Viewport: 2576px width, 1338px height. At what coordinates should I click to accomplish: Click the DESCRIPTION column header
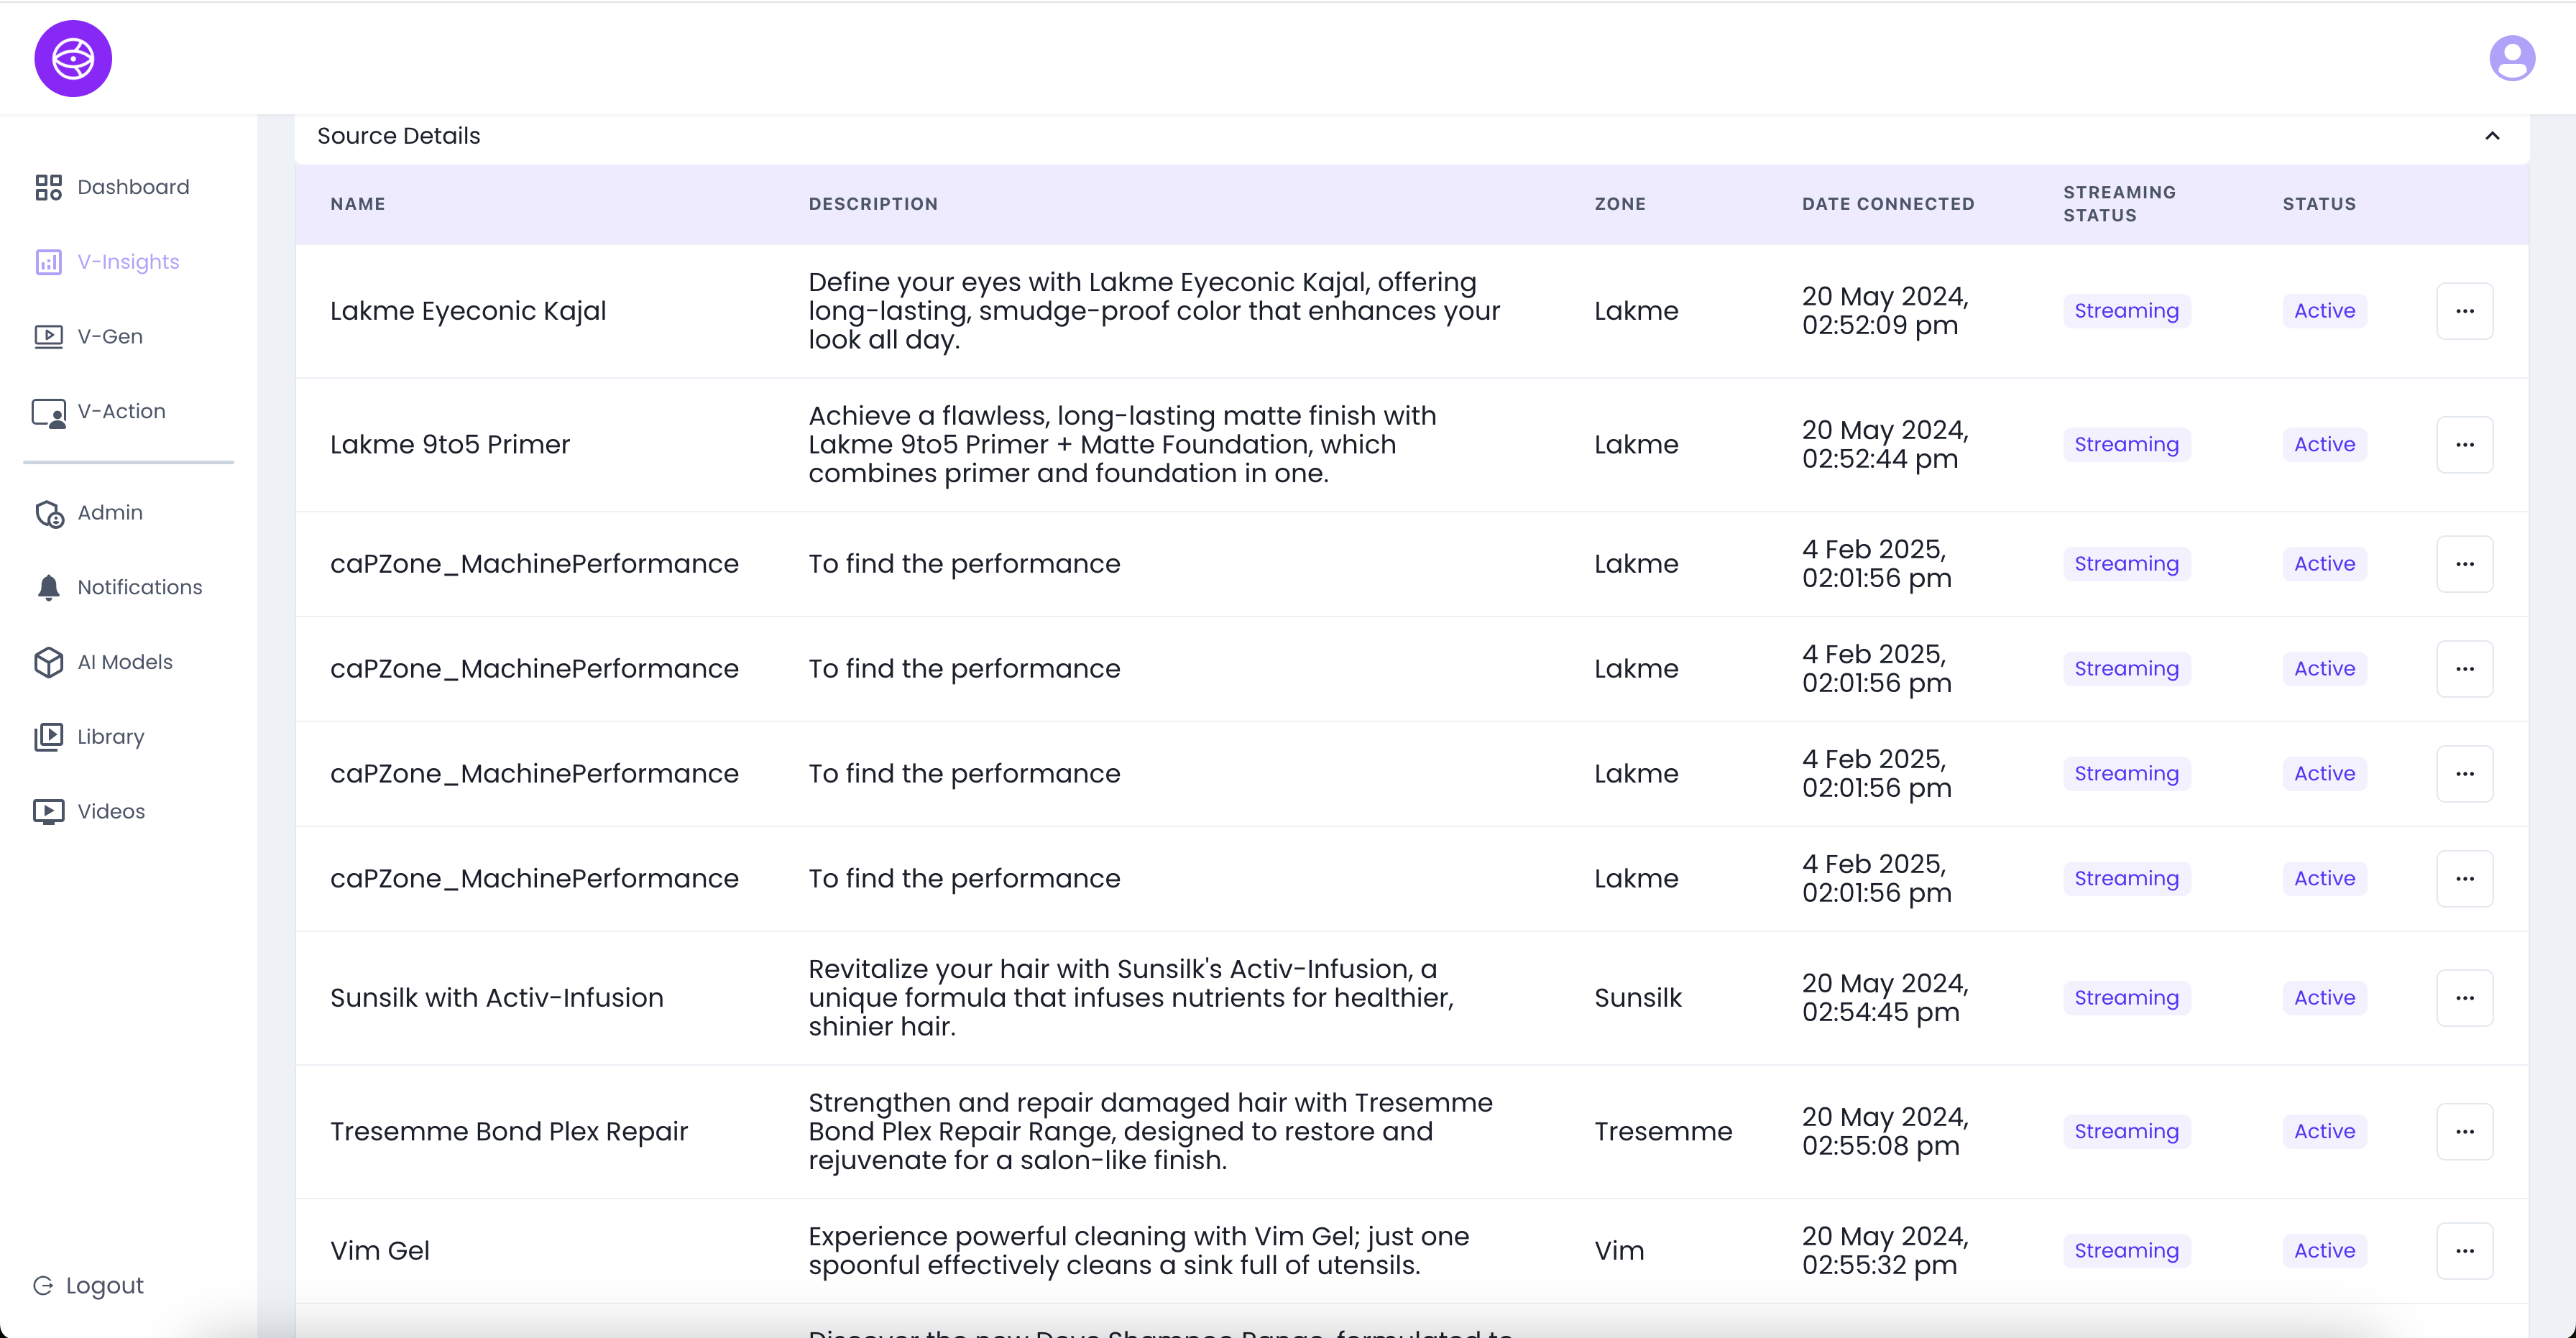pos(873,204)
